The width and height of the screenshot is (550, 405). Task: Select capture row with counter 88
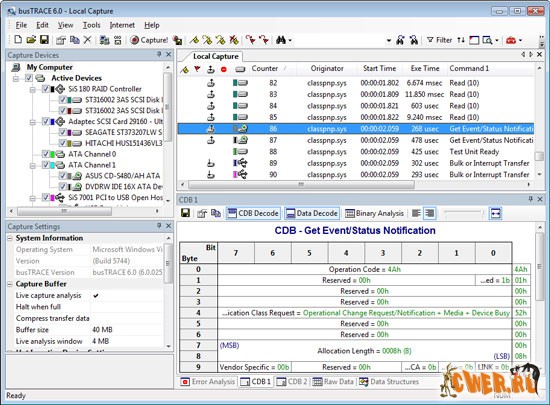[x=356, y=152]
